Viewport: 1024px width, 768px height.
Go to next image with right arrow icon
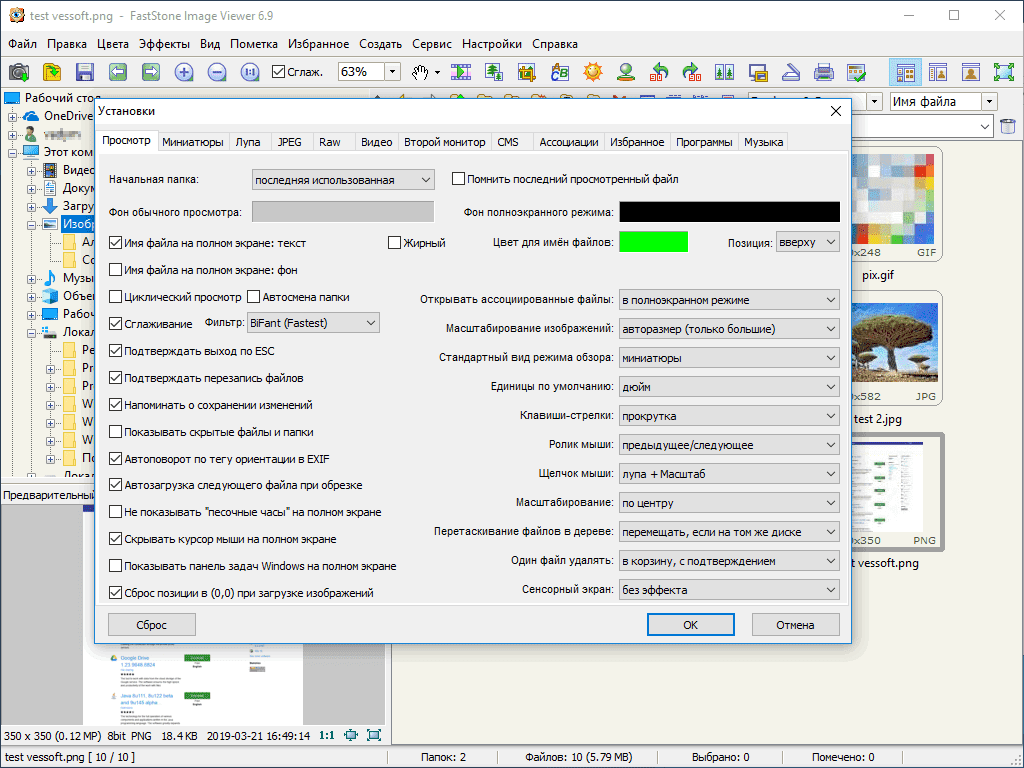[x=151, y=72]
